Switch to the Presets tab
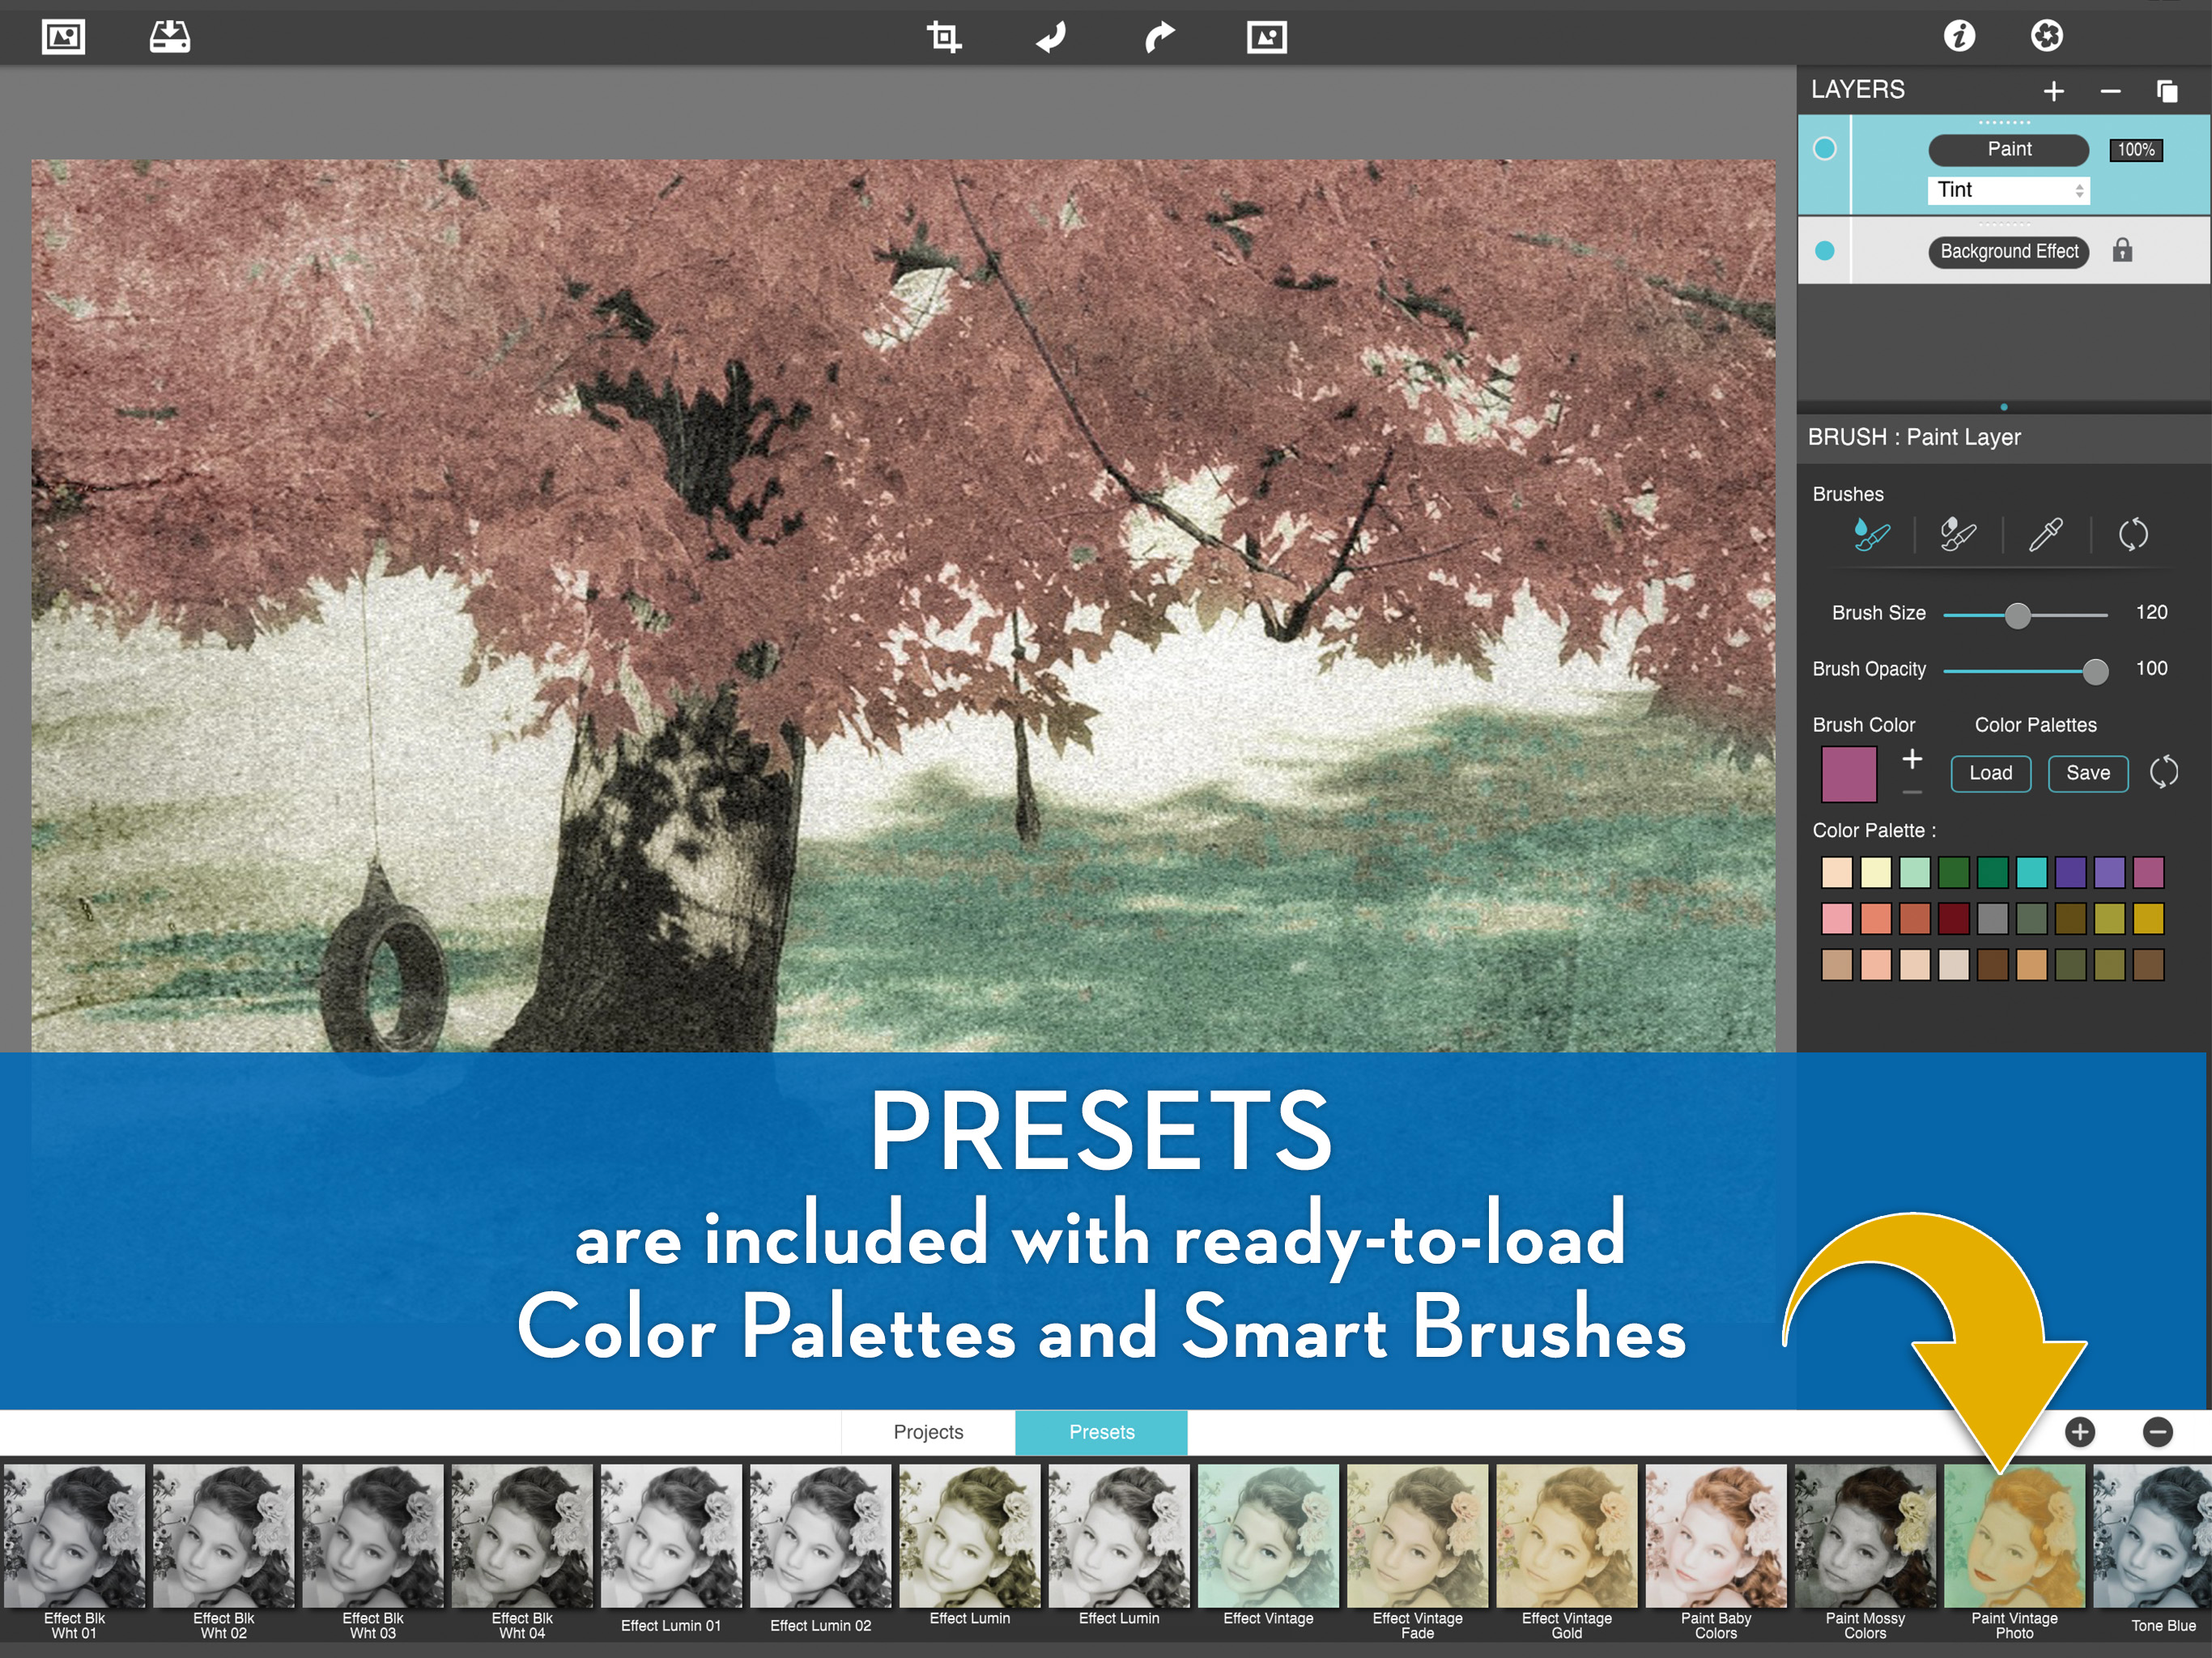Screen dimensions: 2212x1658 coord(1101,1432)
